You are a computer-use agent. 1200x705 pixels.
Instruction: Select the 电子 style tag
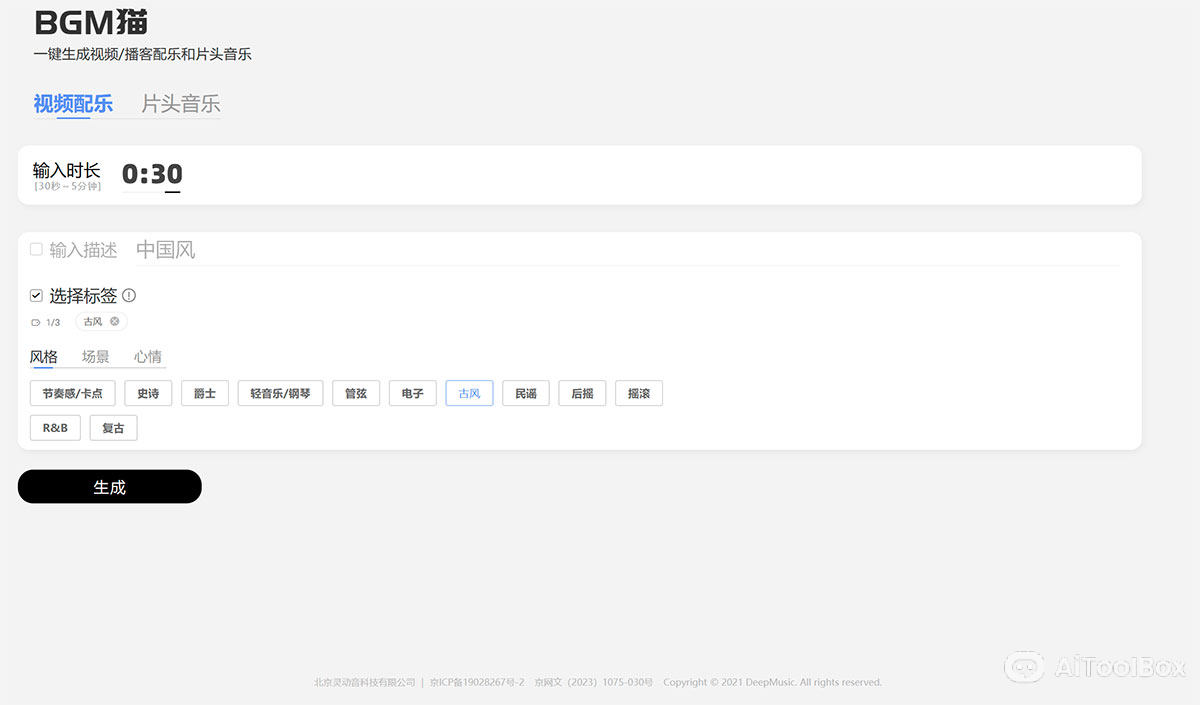(x=412, y=394)
